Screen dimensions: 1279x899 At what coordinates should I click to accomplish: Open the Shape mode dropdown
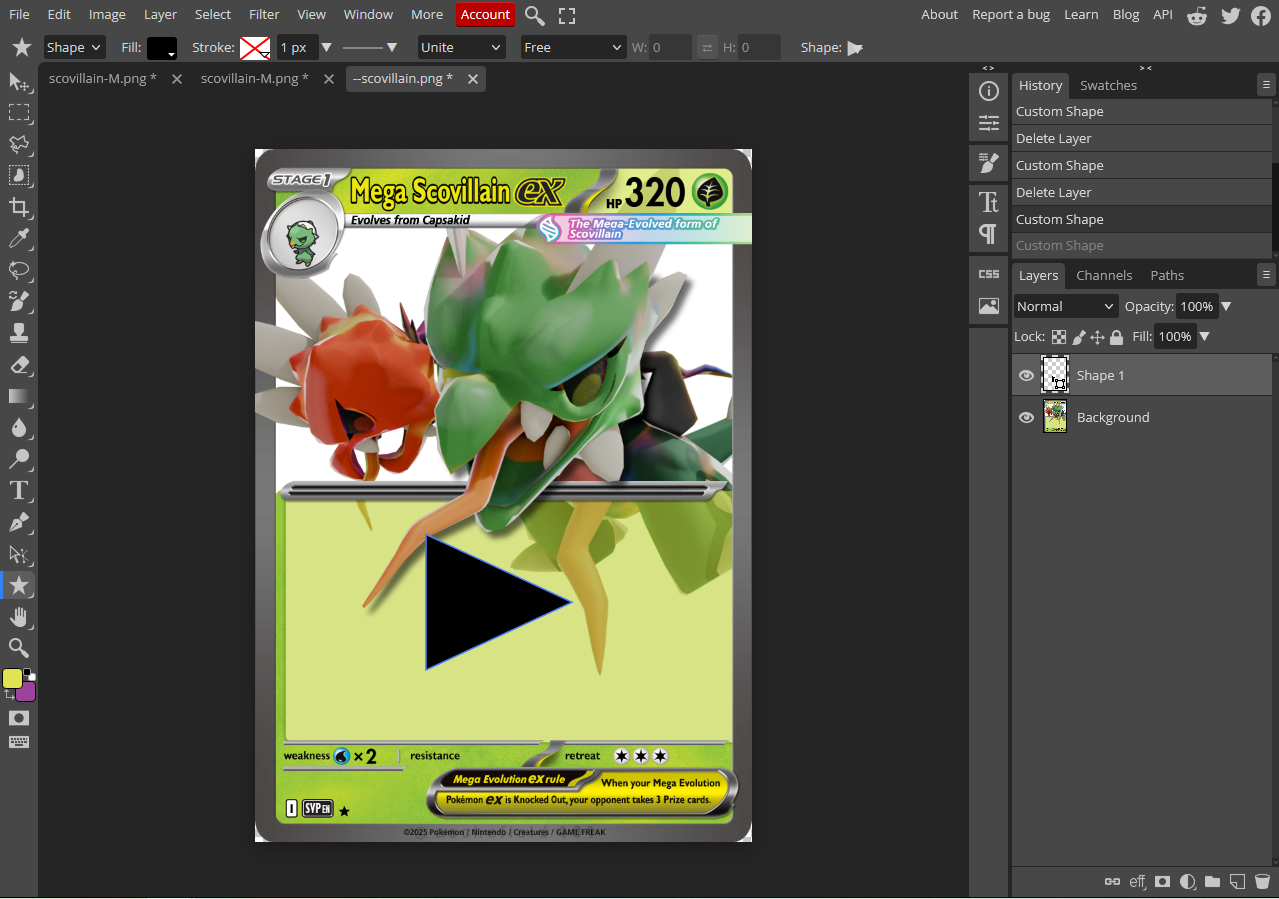coord(74,47)
